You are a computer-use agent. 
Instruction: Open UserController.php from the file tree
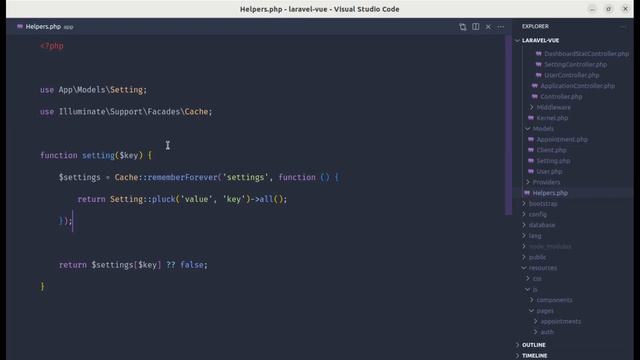571,75
